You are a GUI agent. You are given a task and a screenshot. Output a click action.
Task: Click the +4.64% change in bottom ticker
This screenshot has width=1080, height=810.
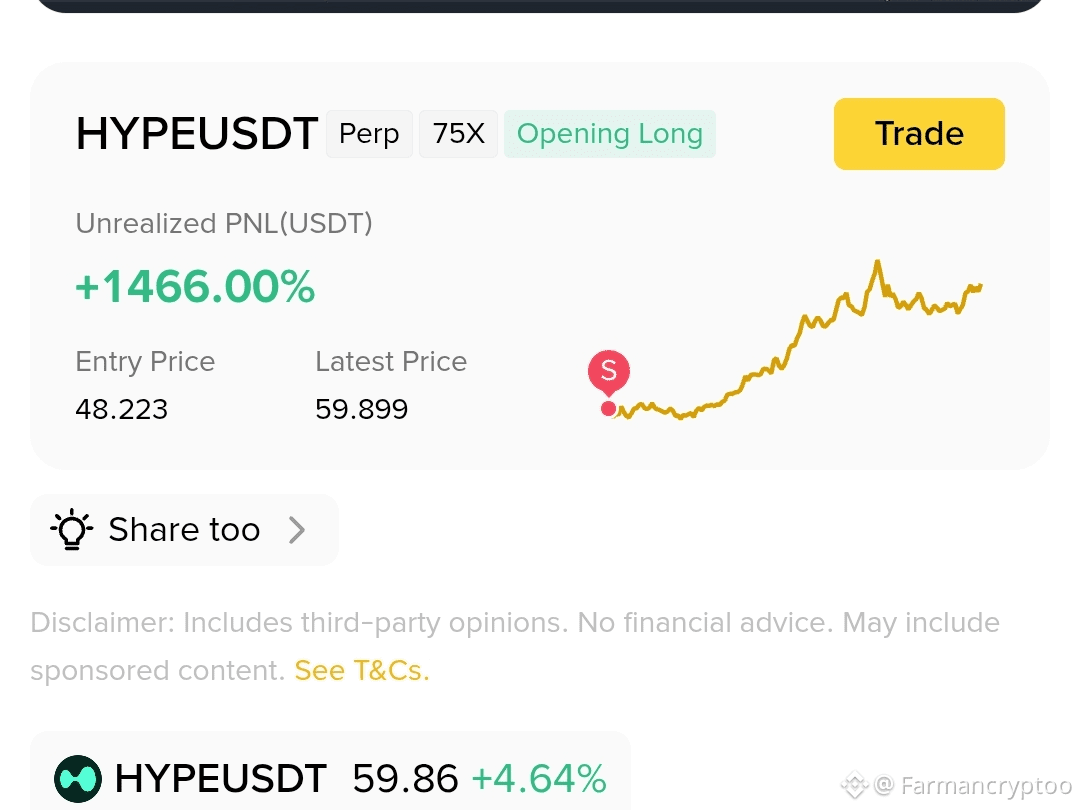539,779
